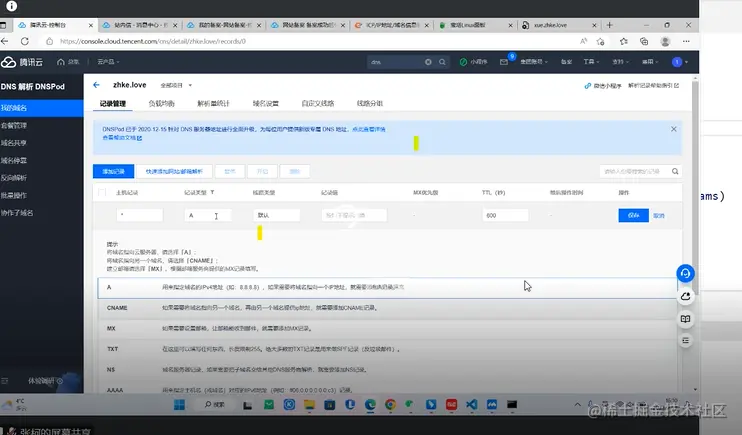Select the CNAME record type option
This screenshot has width=742, height=435.
point(387,308)
